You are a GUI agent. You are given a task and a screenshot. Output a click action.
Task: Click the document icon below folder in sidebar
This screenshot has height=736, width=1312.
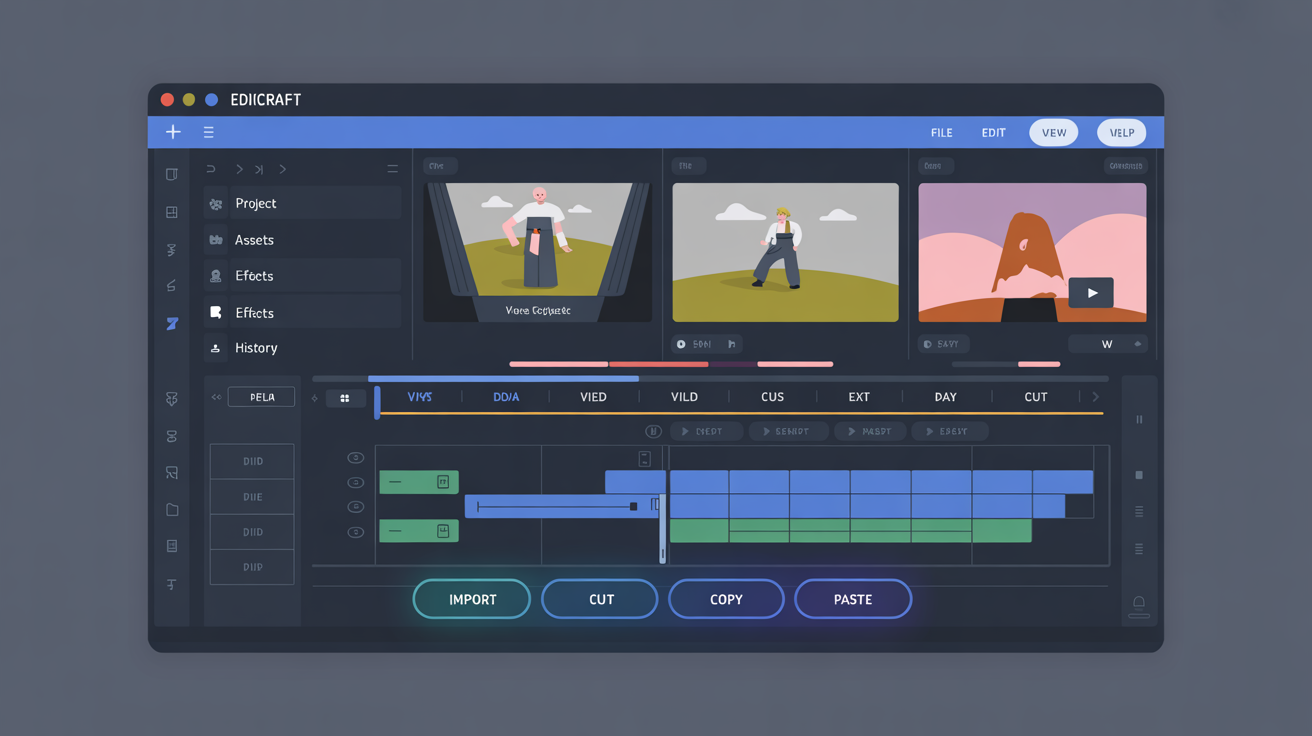tap(172, 546)
